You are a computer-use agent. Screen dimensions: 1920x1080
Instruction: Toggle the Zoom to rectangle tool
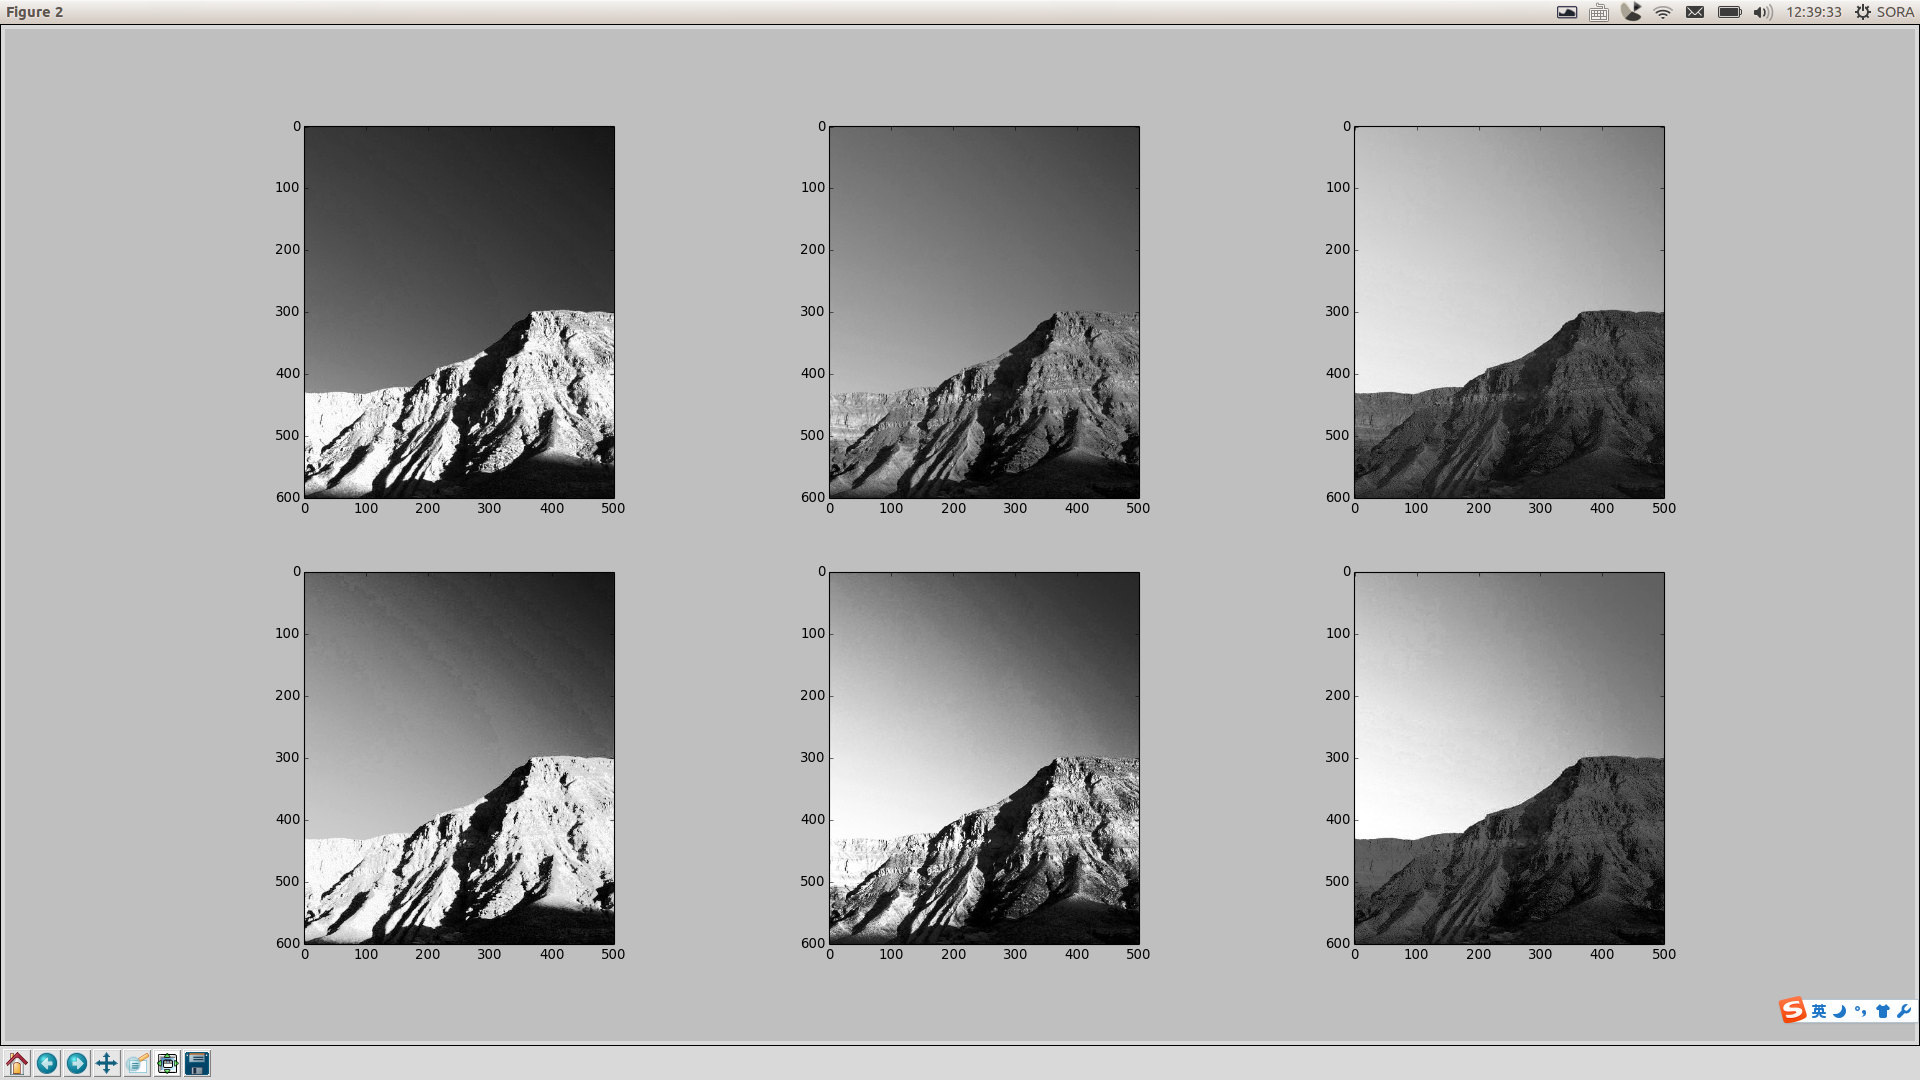pyautogui.click(x=137, y=1063)
